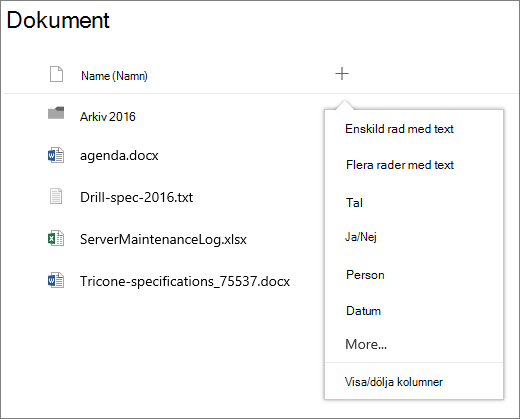520x419 pixels.
Task: Open the agenda.docx file
Action: point(119,156)
